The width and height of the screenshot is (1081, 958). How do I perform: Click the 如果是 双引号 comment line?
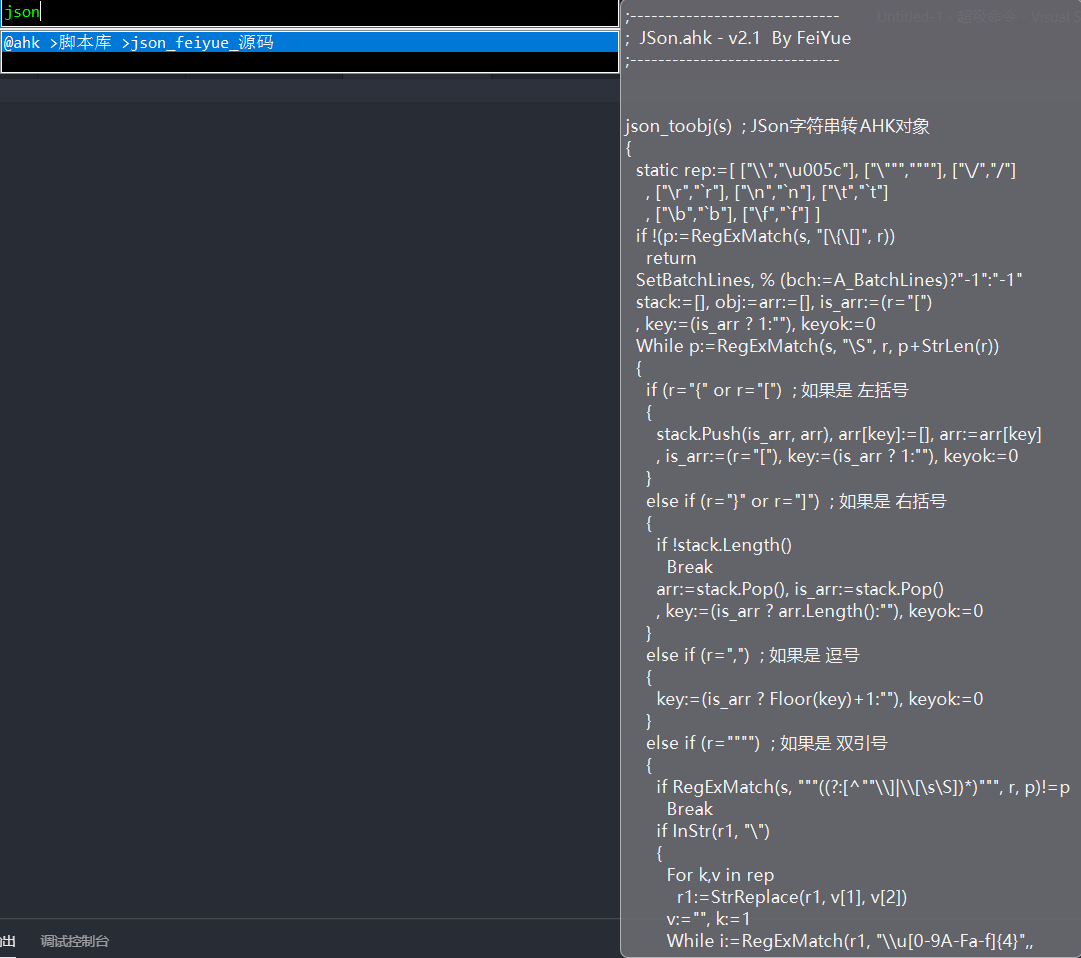pyautogui.click(x=766, y=743)
